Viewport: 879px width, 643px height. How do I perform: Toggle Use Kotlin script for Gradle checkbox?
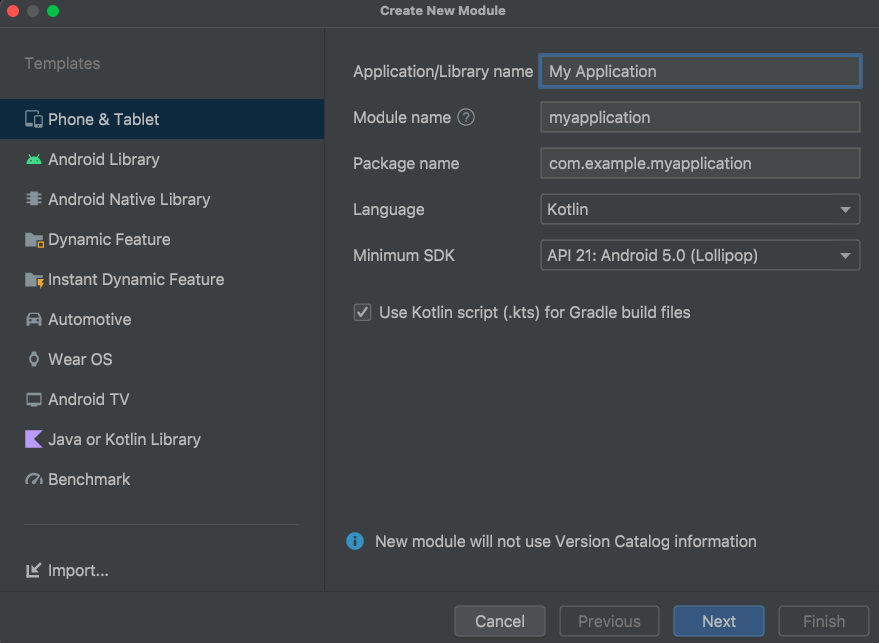[x=362, y=312]
